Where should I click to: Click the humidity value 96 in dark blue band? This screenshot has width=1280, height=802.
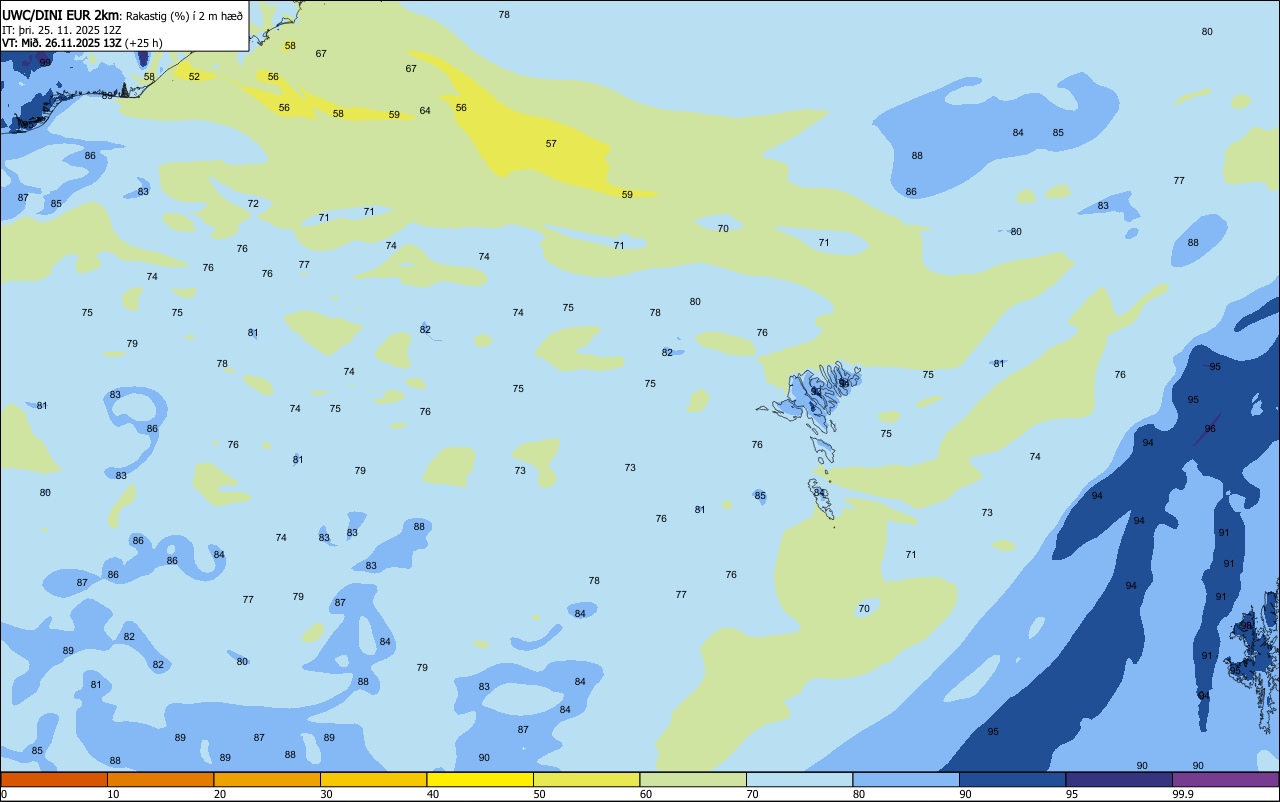(x=1210, y=429)
